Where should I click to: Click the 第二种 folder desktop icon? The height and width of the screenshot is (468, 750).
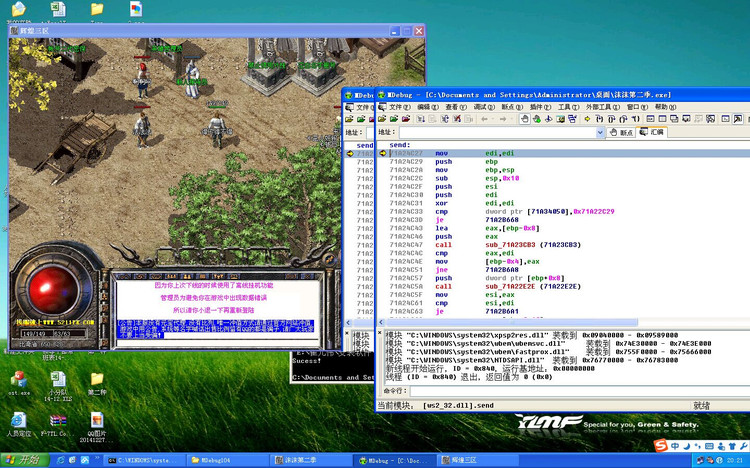click(97, 384)
